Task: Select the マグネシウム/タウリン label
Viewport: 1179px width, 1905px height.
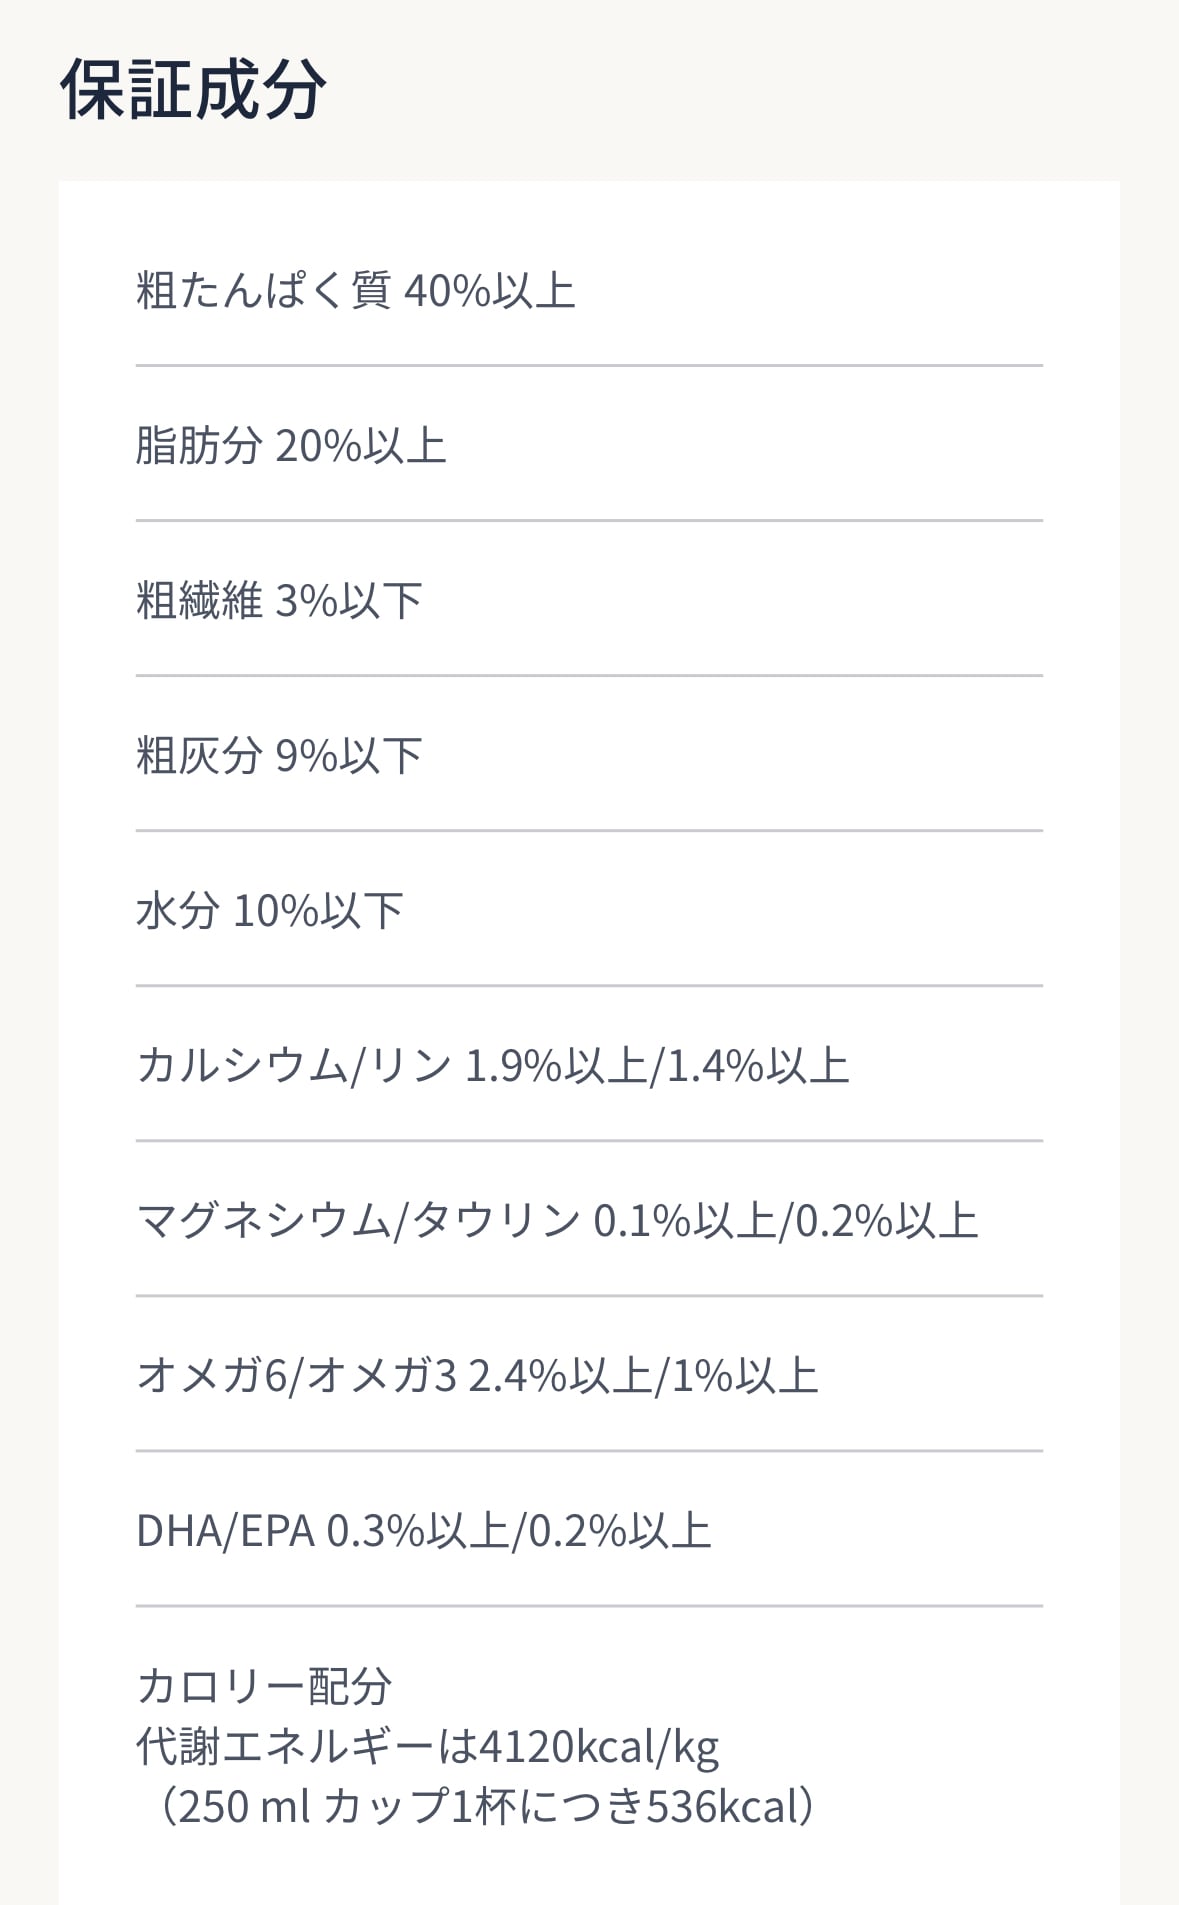Action: (358, 1221)
